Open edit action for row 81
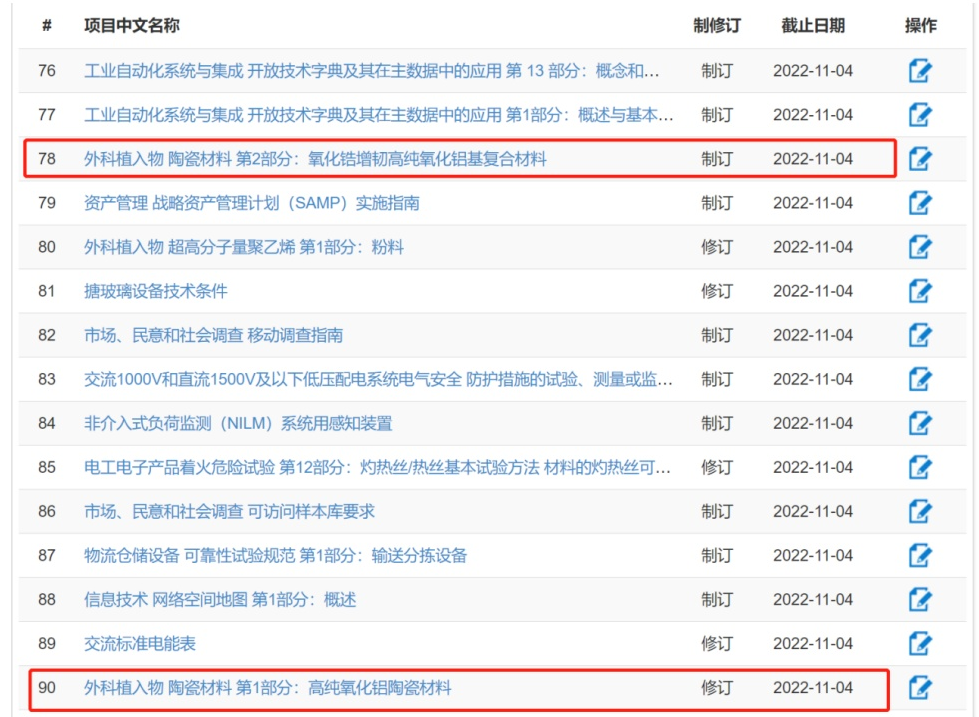Image resolution: width=979 pixels, height=717 pixels. 919,291
